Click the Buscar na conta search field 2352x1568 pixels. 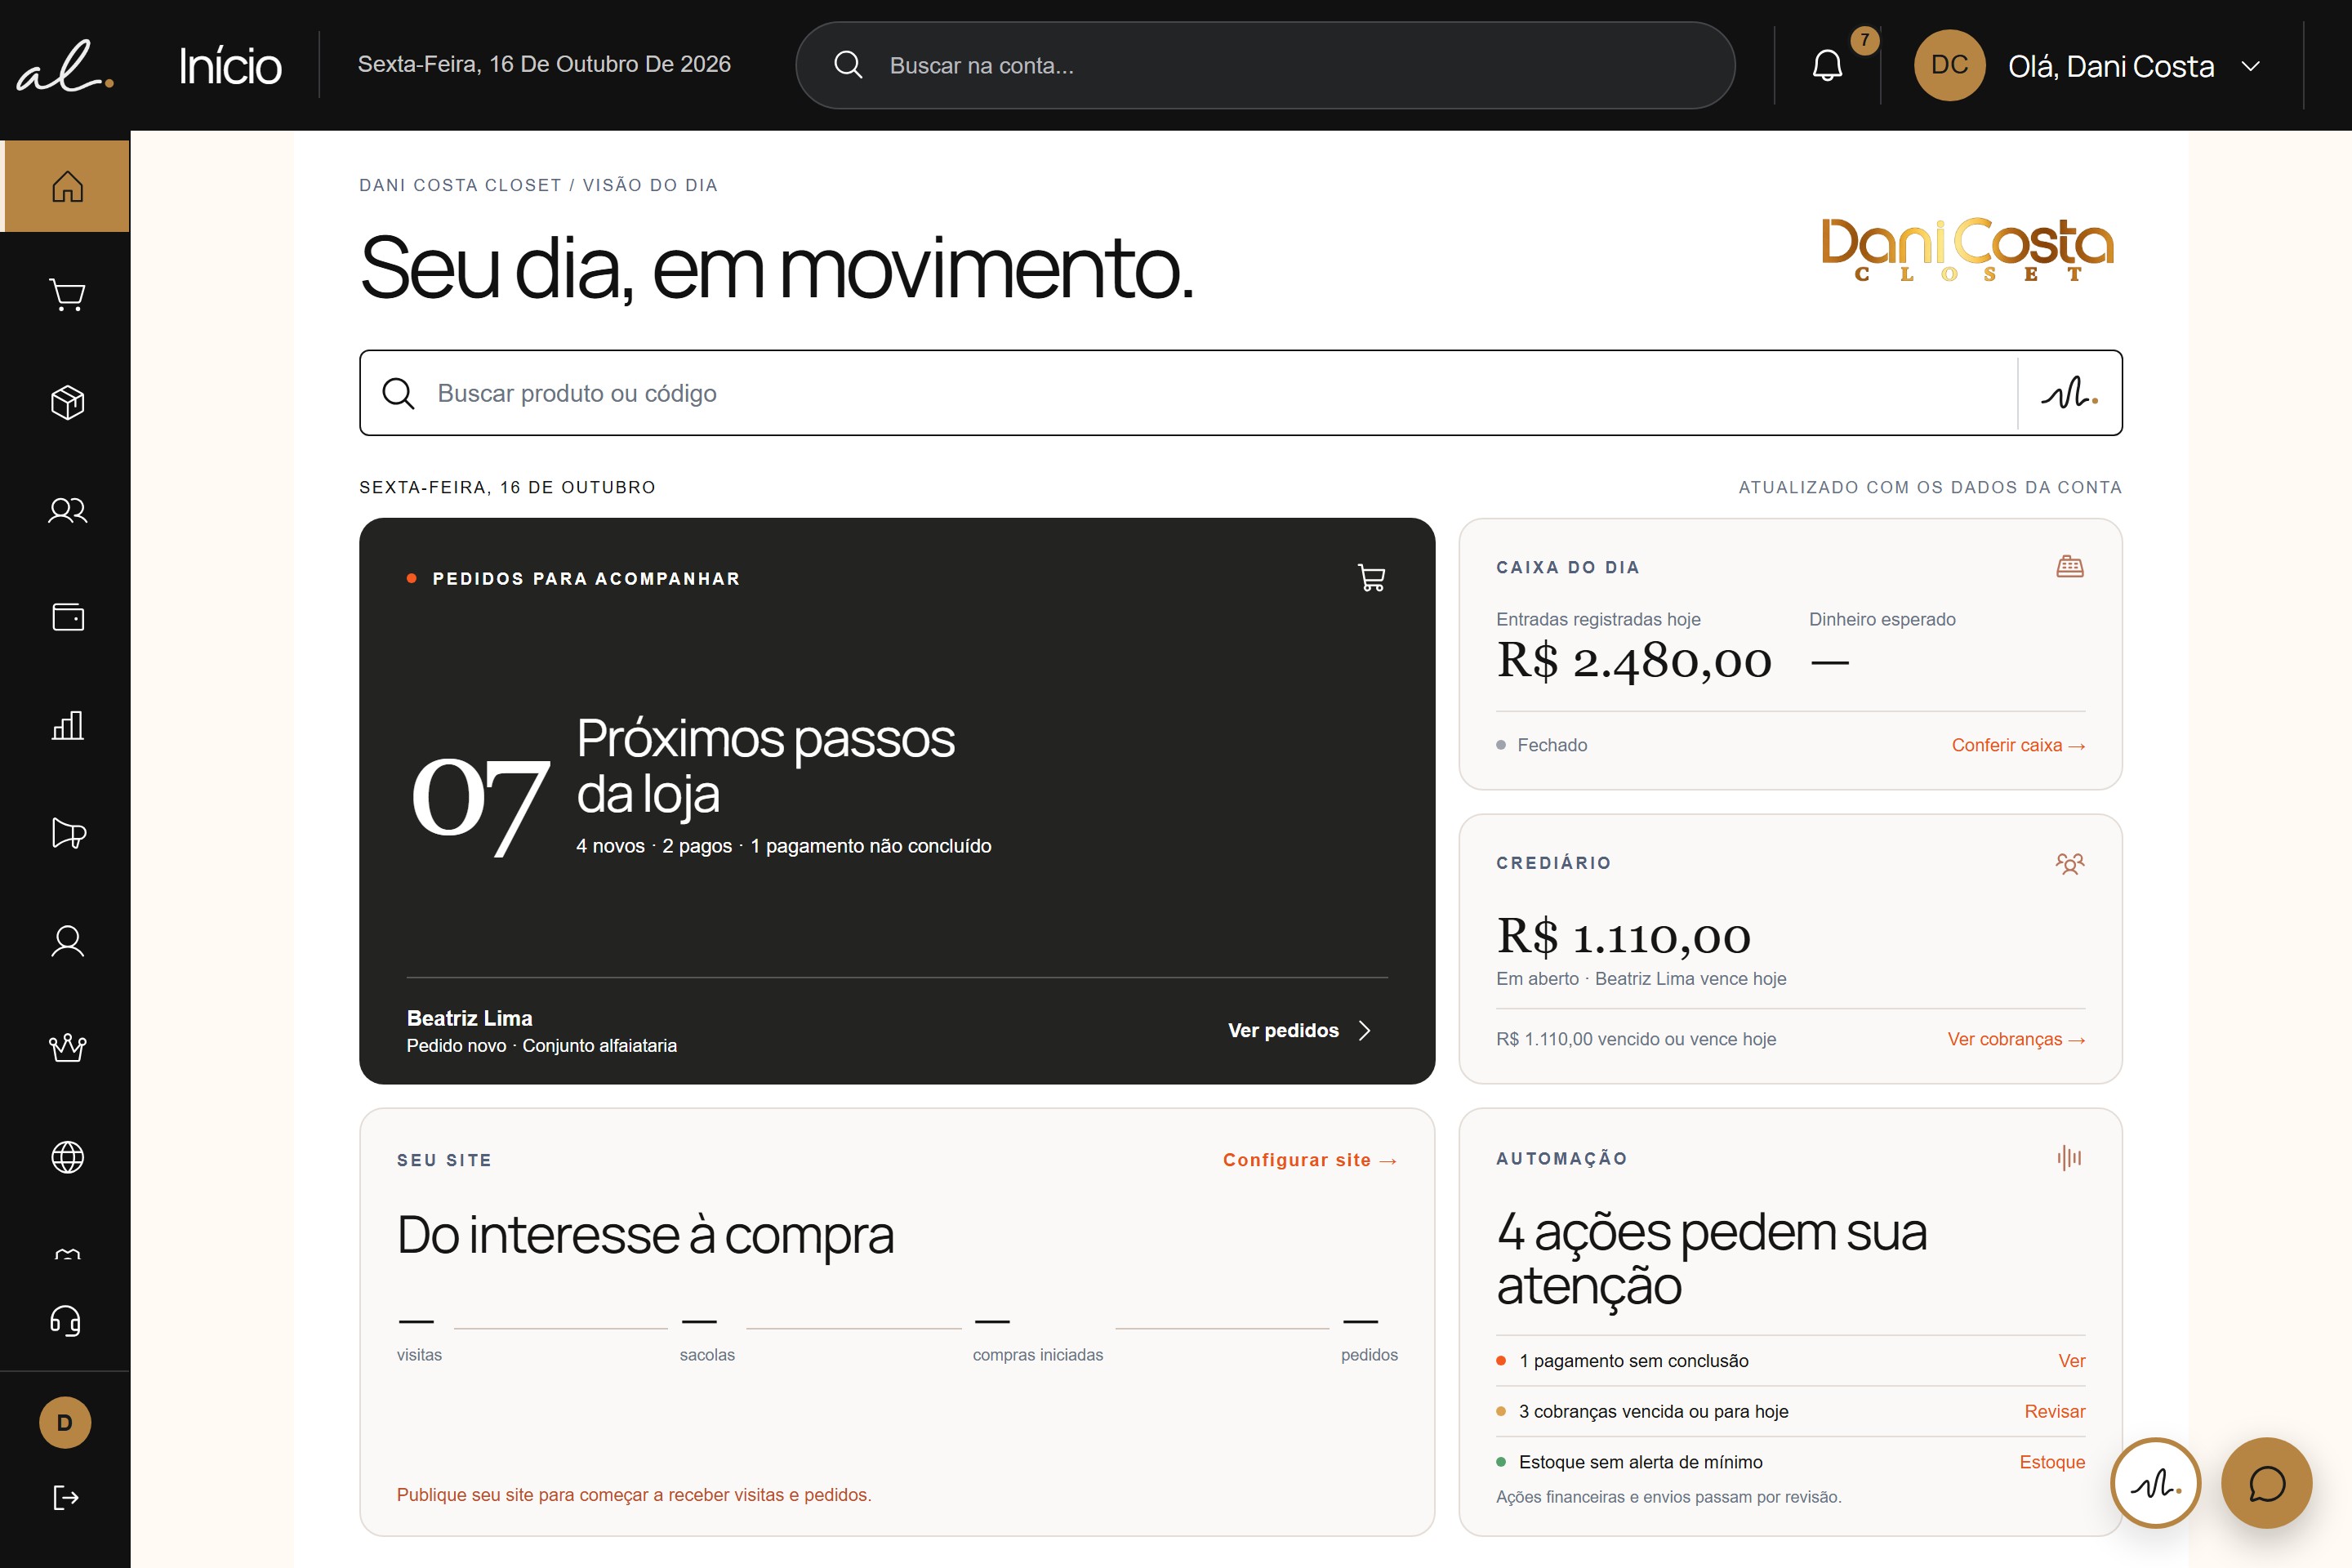coord(1264,65)
